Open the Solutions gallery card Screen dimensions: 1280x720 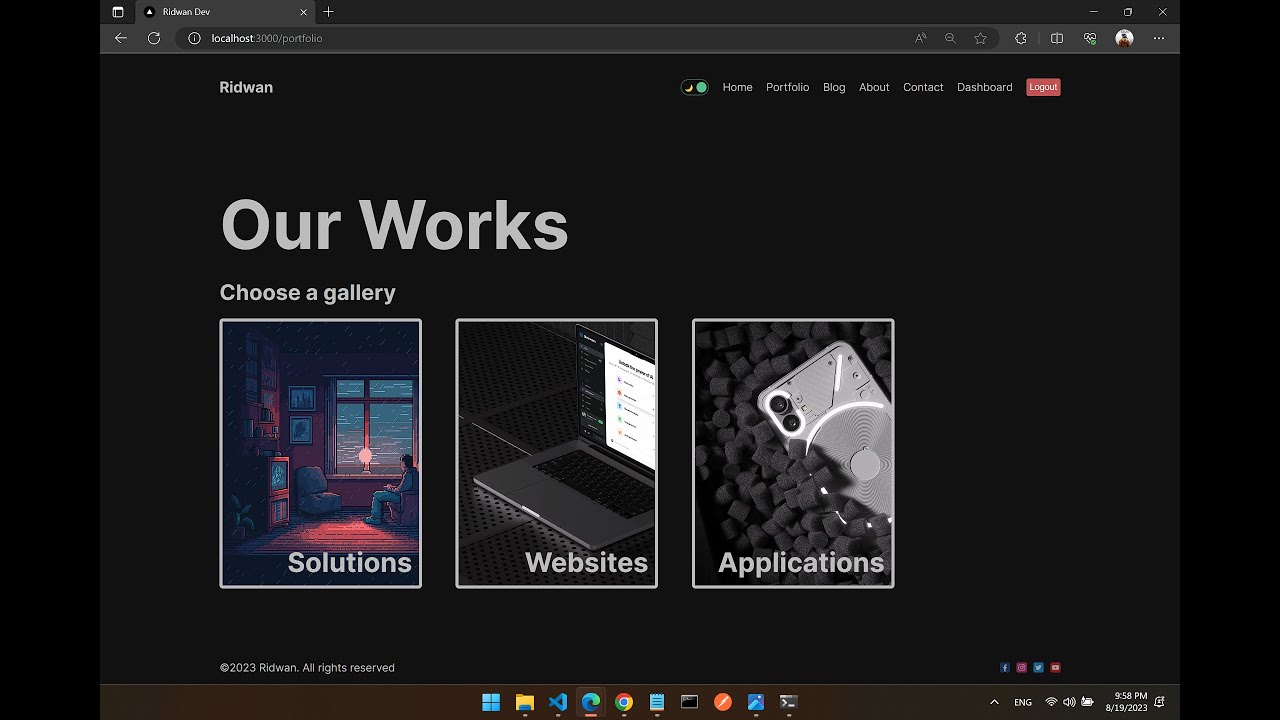pyautogui.click(x=320, y=453)
